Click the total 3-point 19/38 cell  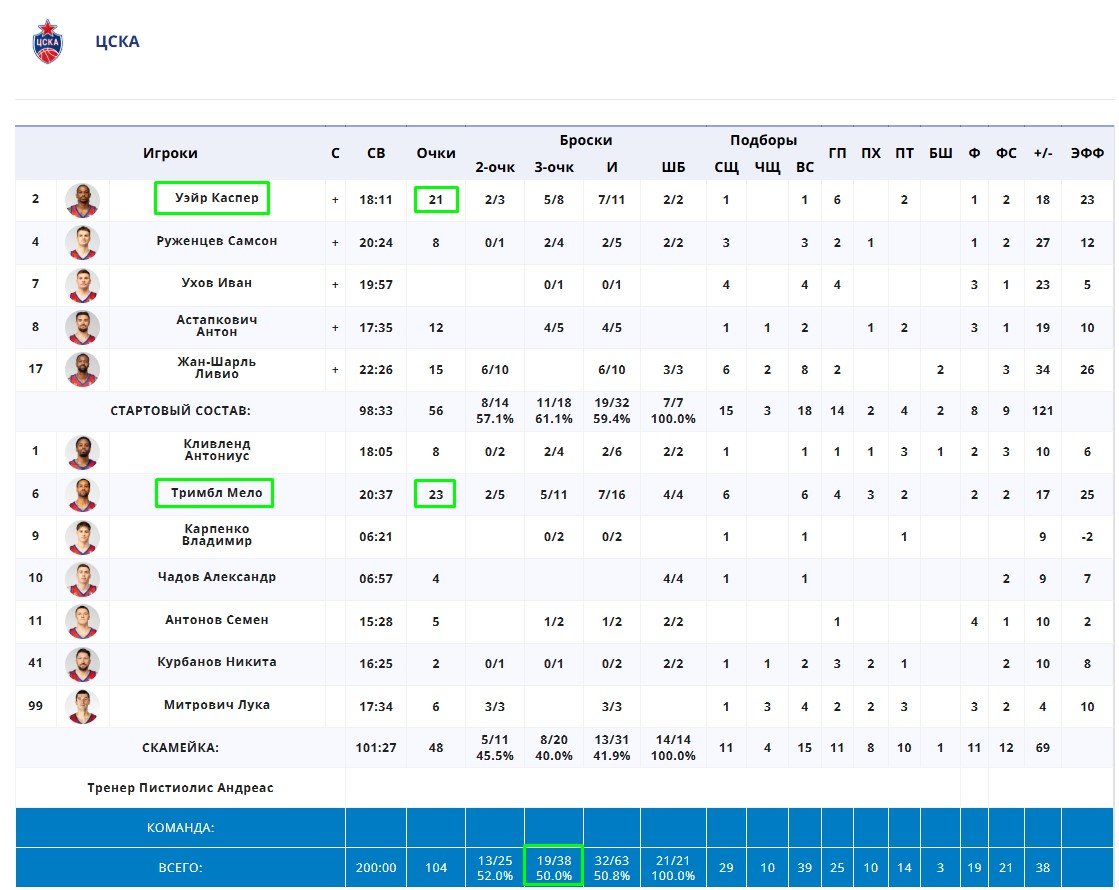point(554,868)
